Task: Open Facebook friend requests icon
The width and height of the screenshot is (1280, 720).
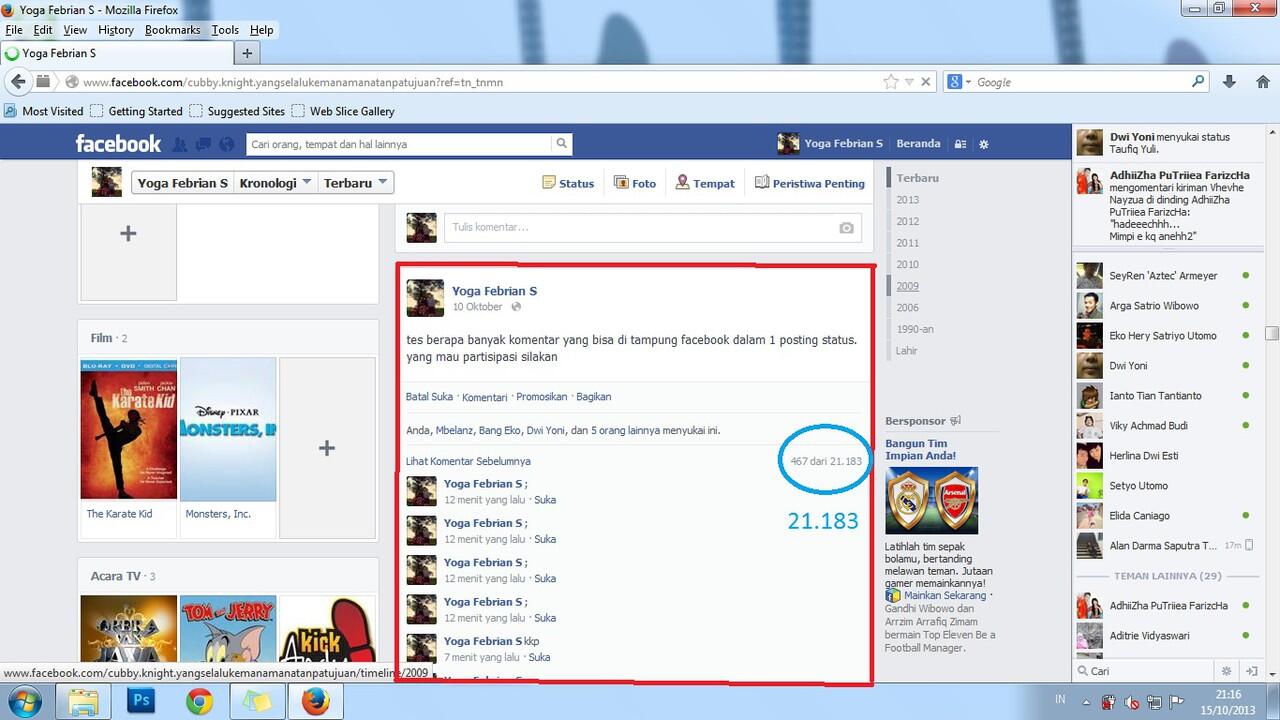Action: click(x=180, y=144)
